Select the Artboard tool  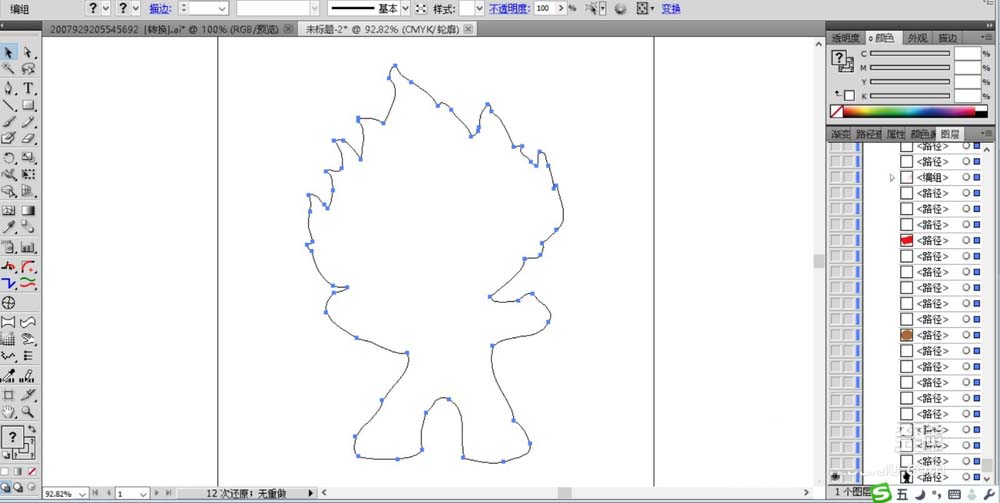9,395
